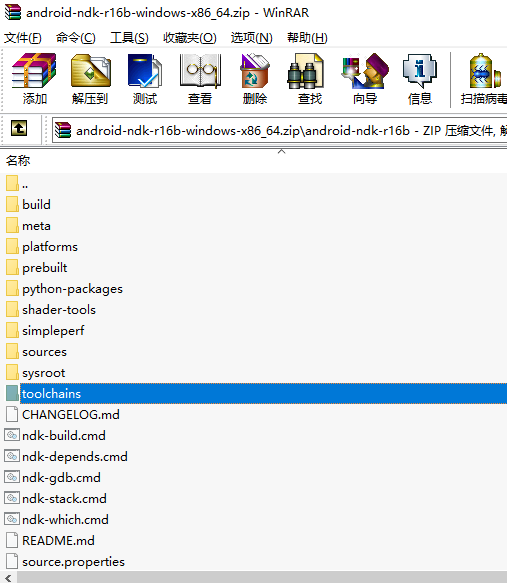
Task: Select the ndk-which.cmd file
Action: click(254, 519)
